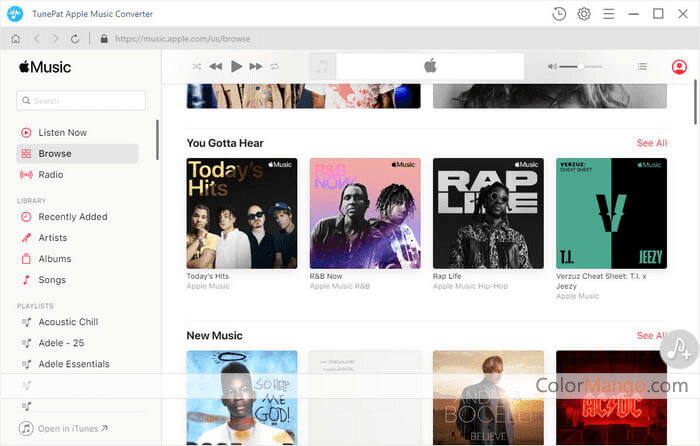Click Apple Music R&B curator link
The height and width of the screenshot is (446, 700).
(340, 286)
